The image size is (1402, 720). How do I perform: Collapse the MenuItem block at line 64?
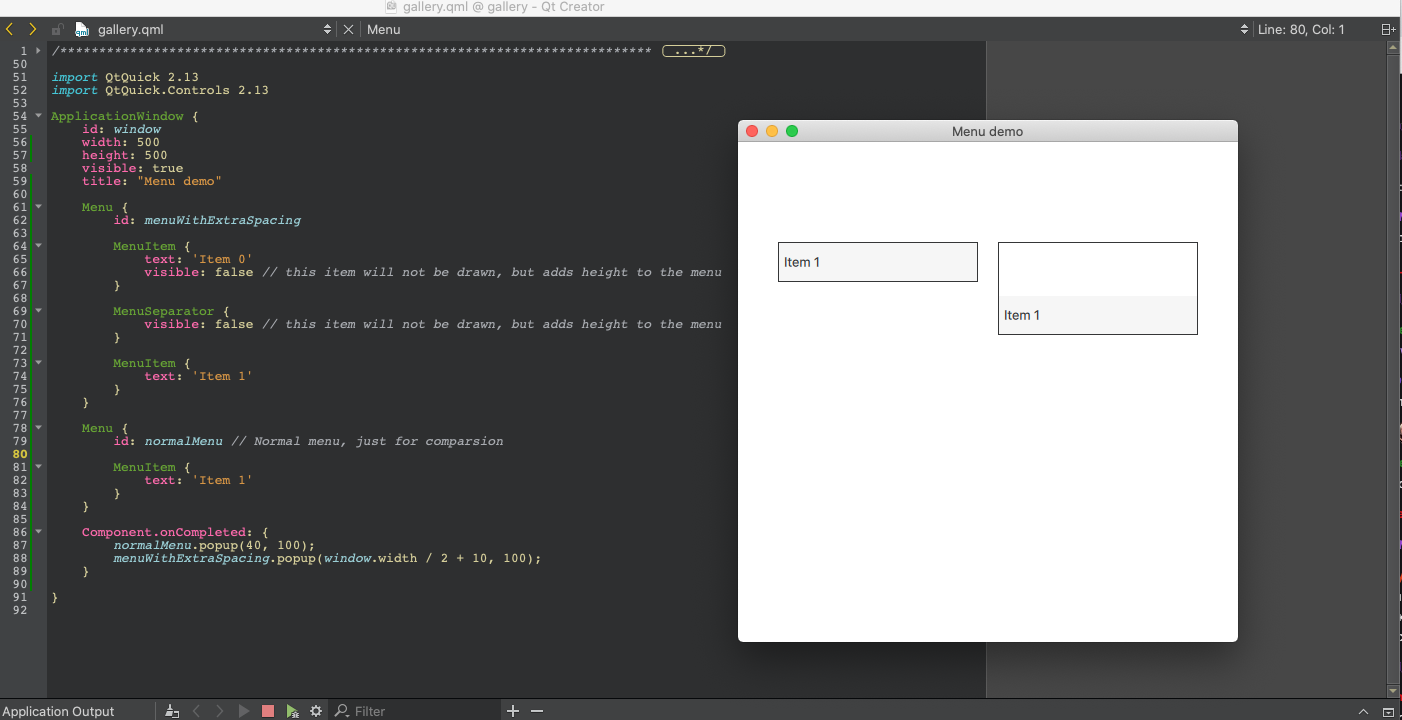[x=39, y=246]
